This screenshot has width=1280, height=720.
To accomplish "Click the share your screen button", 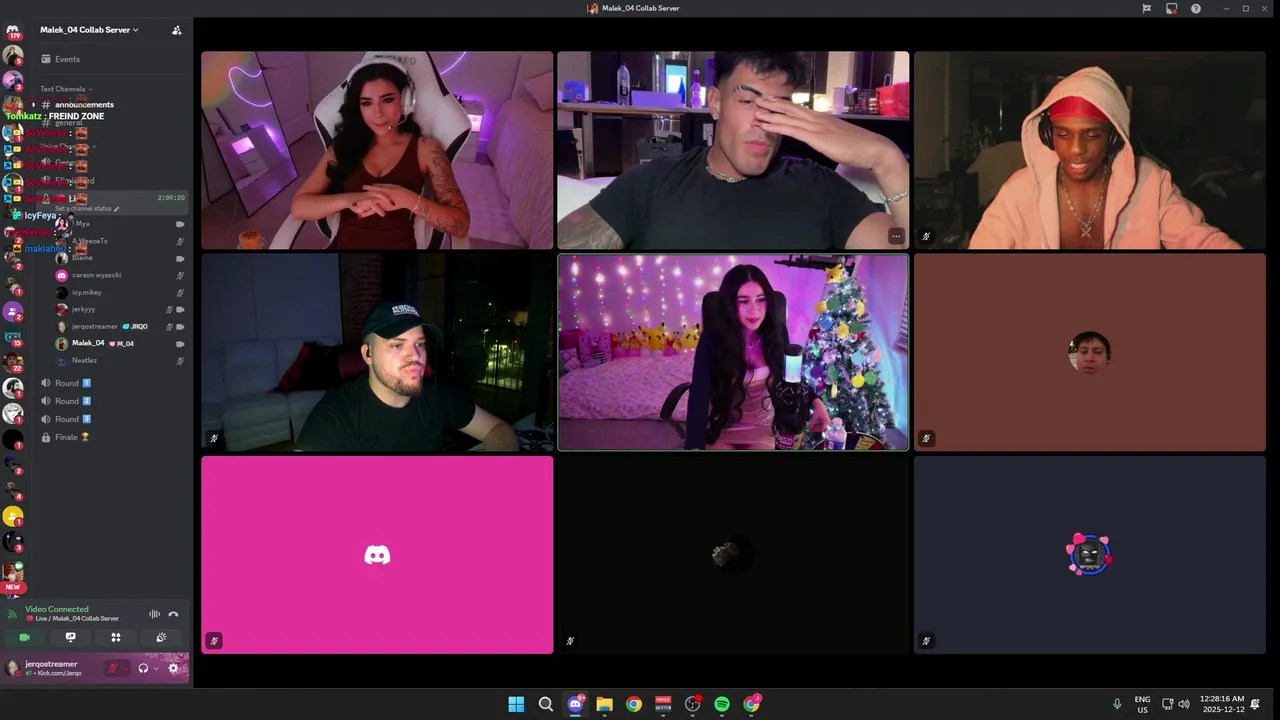I will [x=70, y=637].
